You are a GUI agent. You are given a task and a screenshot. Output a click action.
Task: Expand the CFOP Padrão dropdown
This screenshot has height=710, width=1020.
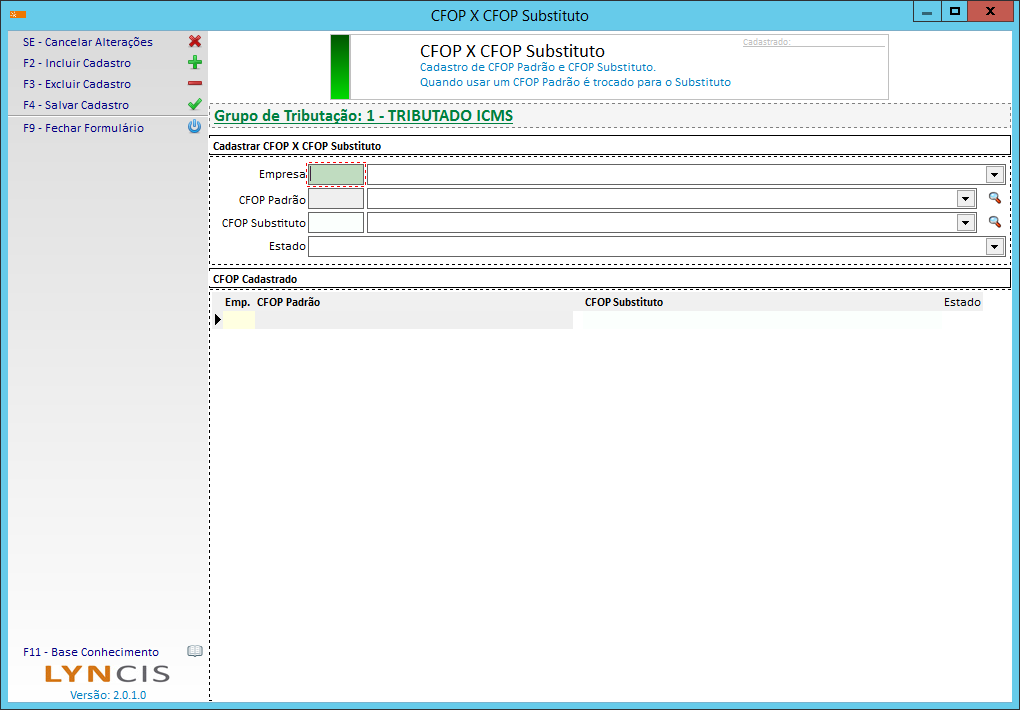[x=965, y=199]
